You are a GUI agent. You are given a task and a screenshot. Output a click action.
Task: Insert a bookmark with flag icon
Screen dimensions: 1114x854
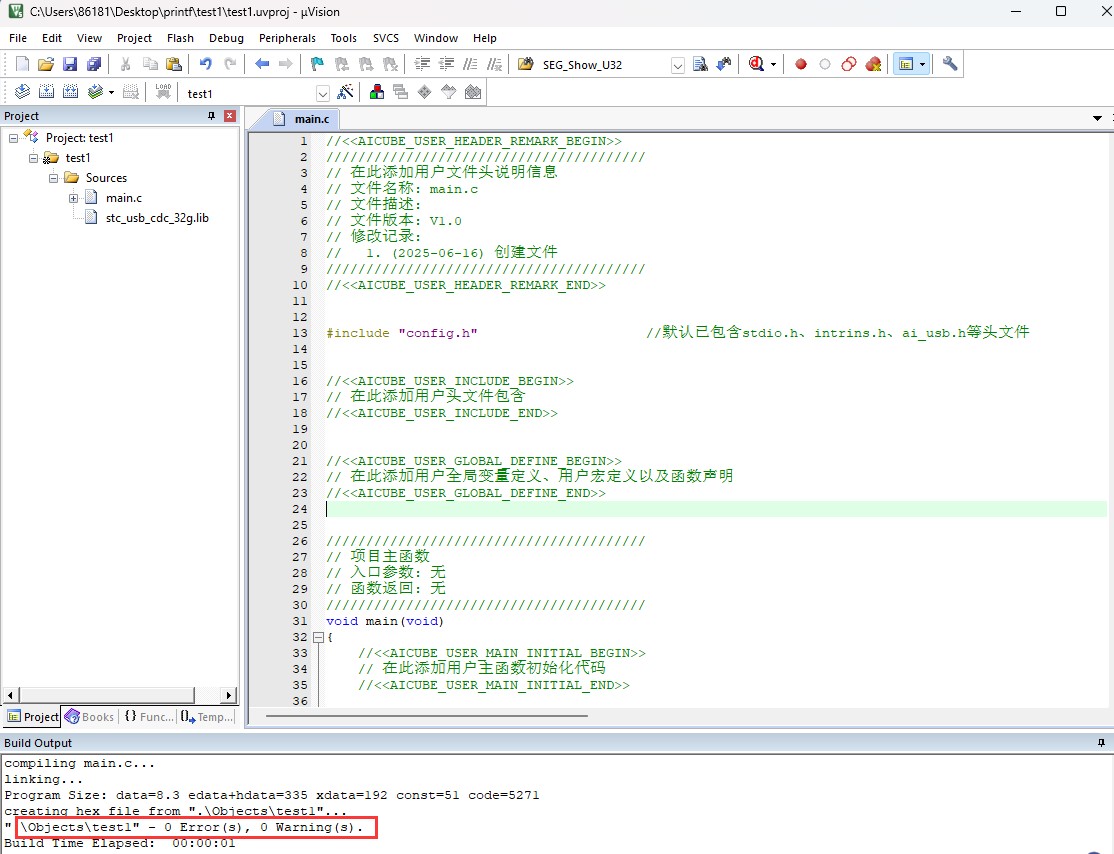click(317, 65)
